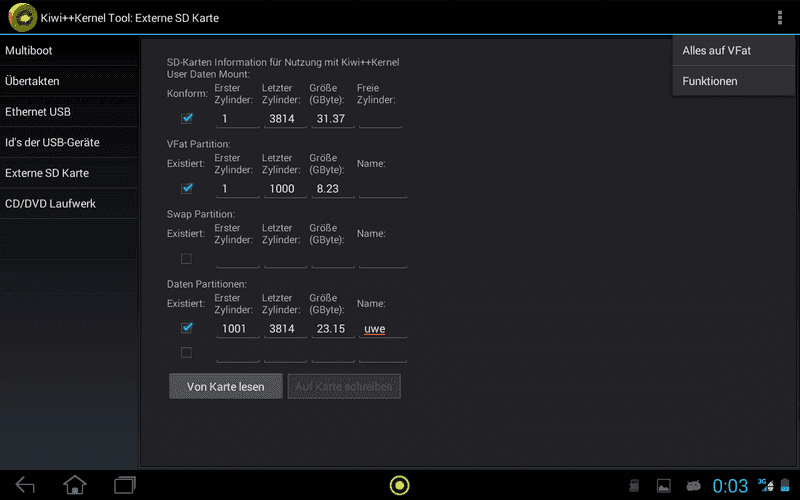
Task: Open the three-dot overflow menu
Action: pos(780,17)
